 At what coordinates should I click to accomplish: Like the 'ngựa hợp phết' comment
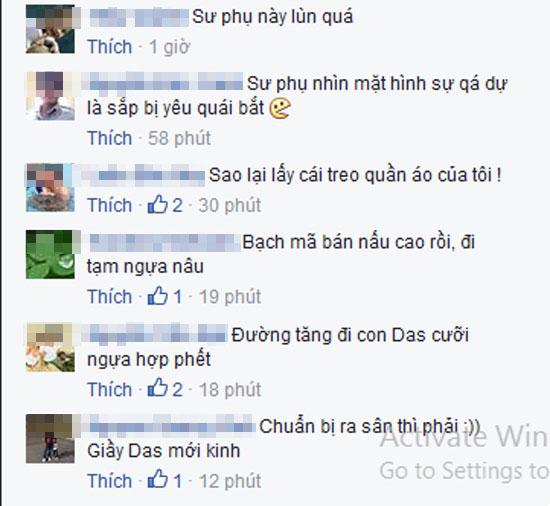pos(109,390)
